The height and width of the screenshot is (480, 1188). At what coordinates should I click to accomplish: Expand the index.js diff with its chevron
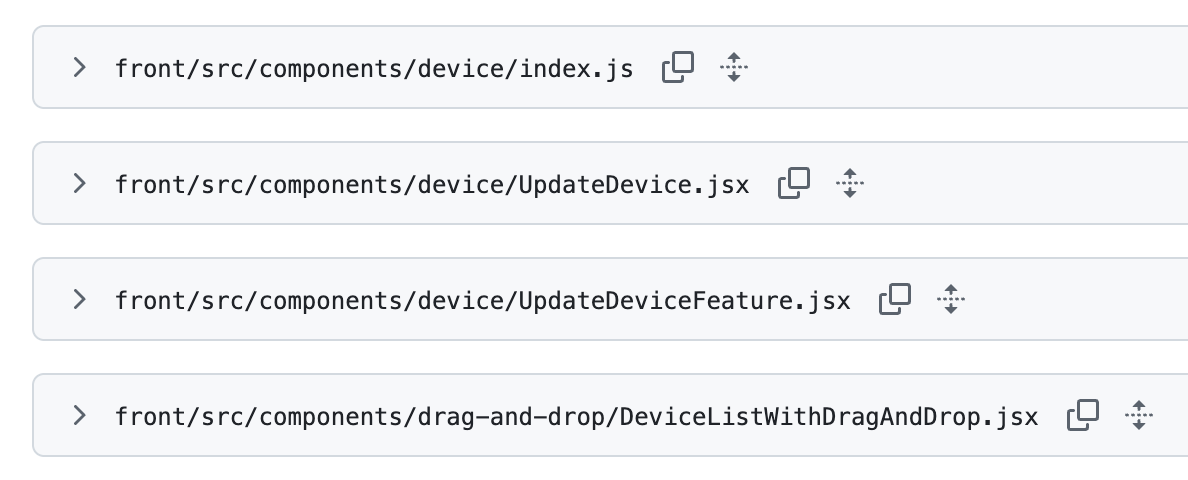(x=80, y=68)
